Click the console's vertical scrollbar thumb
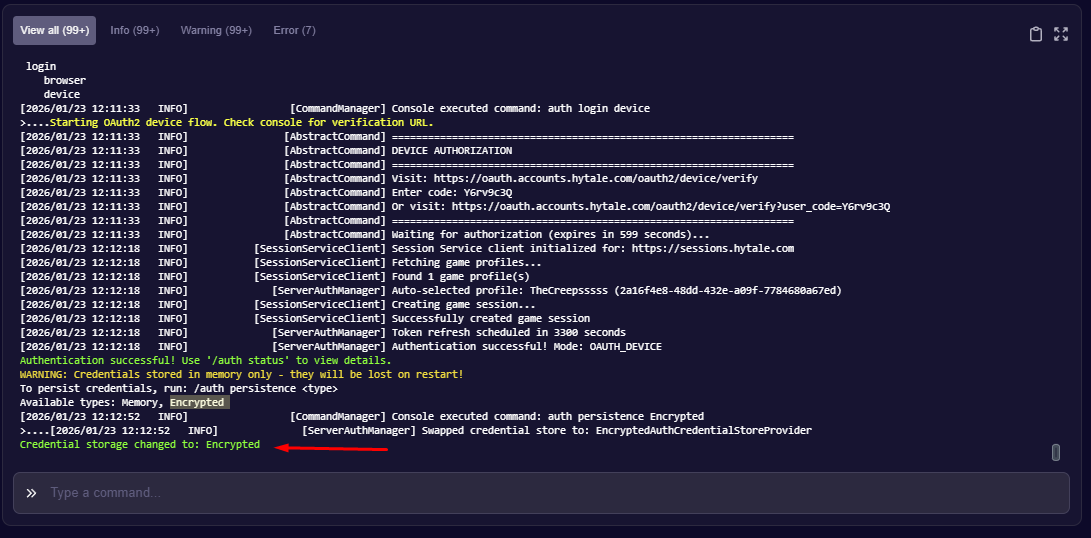Image resolution: width=1091 pixels, height=538 pixels. (1055, 452)
